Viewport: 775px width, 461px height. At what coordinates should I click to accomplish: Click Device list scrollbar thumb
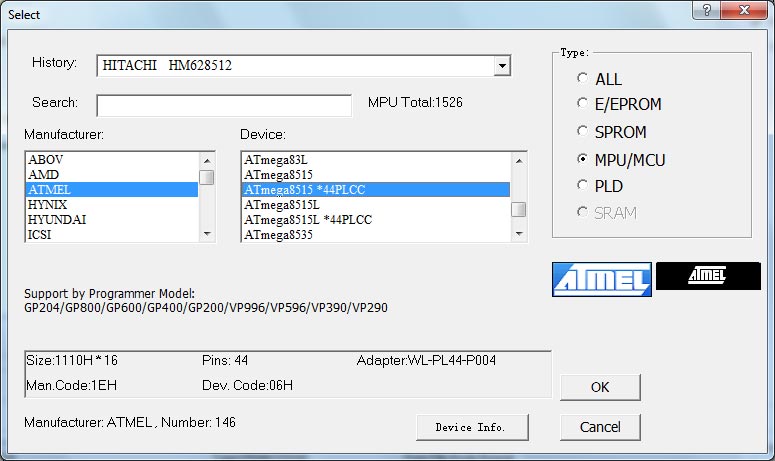click(x=518, y=209)
